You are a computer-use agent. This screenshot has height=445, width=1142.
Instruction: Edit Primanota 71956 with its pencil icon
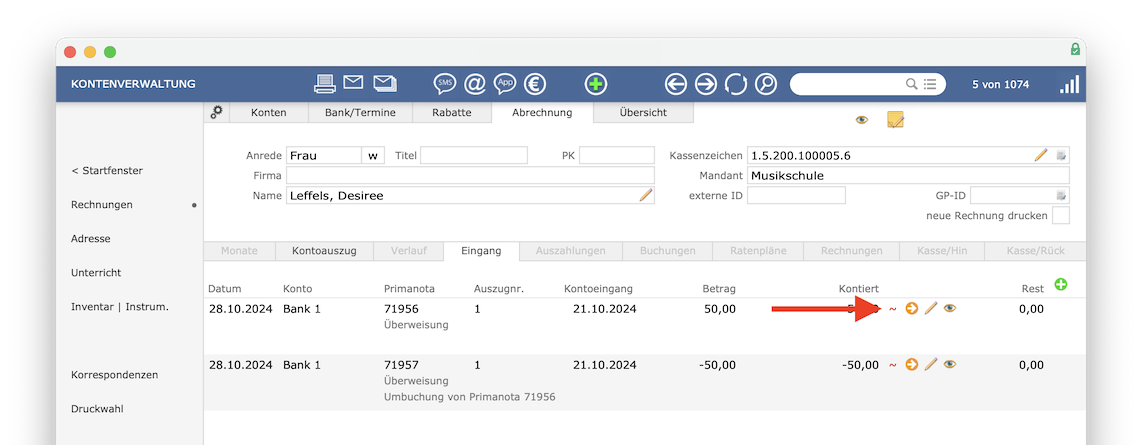point(930,308)
